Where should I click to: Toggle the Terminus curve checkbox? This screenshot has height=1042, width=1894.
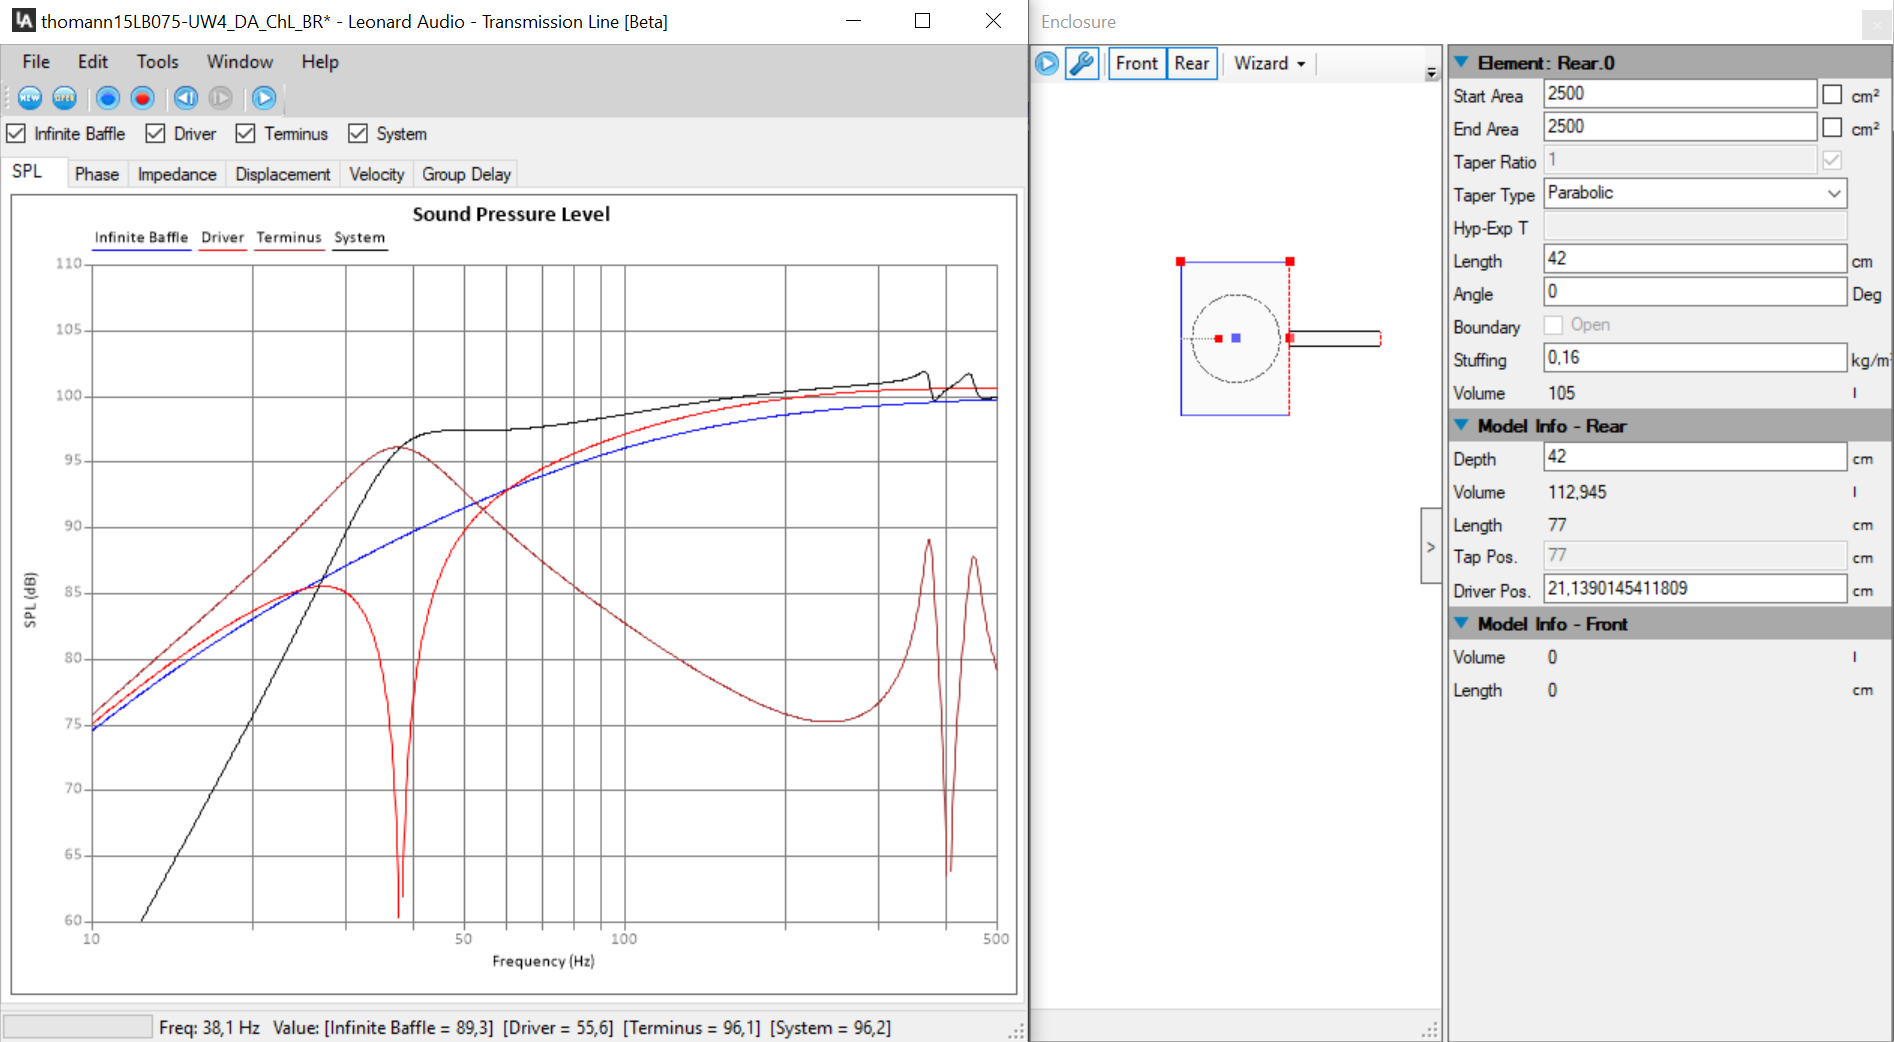pyautogui.click(x=246, y=134)
